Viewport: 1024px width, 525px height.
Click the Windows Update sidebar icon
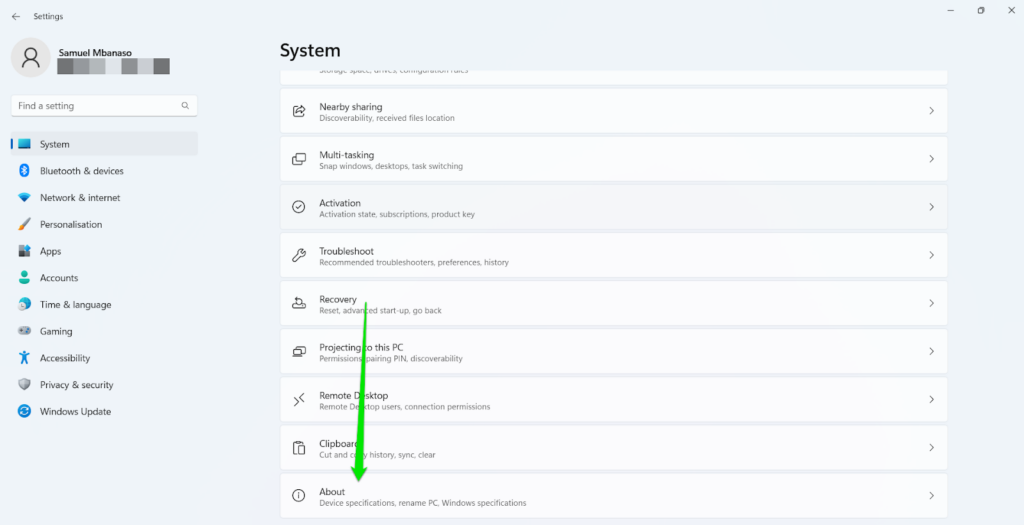point(24,411)
